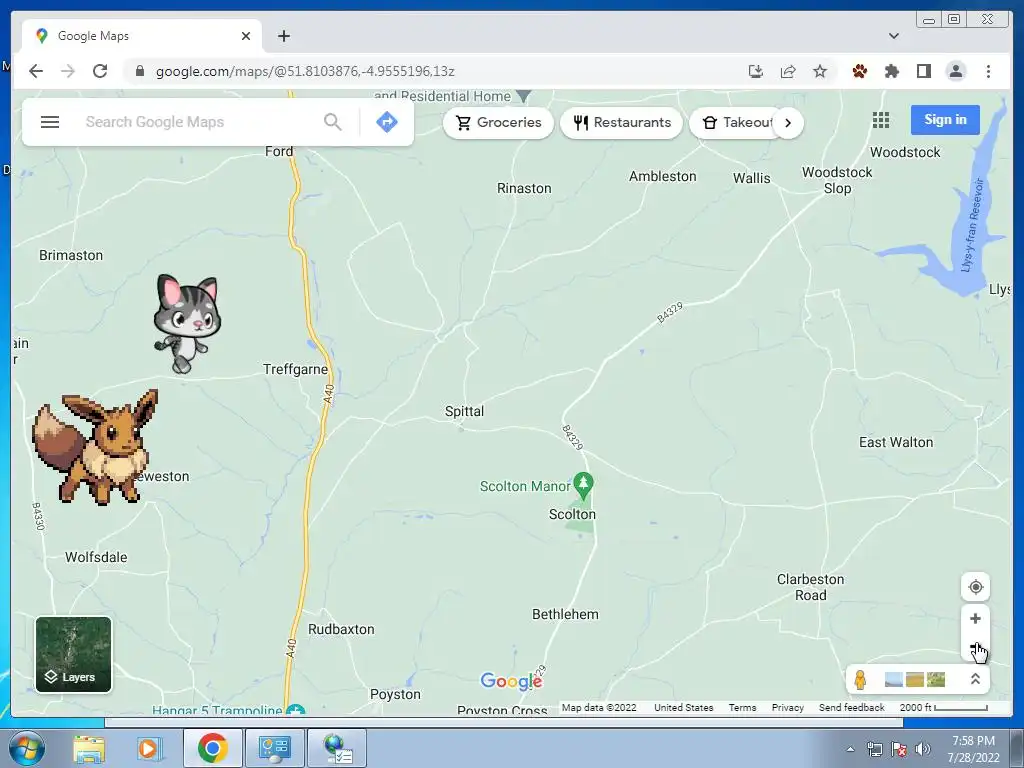Click the padlock site info icon
1024x768 pixels.
139,71
